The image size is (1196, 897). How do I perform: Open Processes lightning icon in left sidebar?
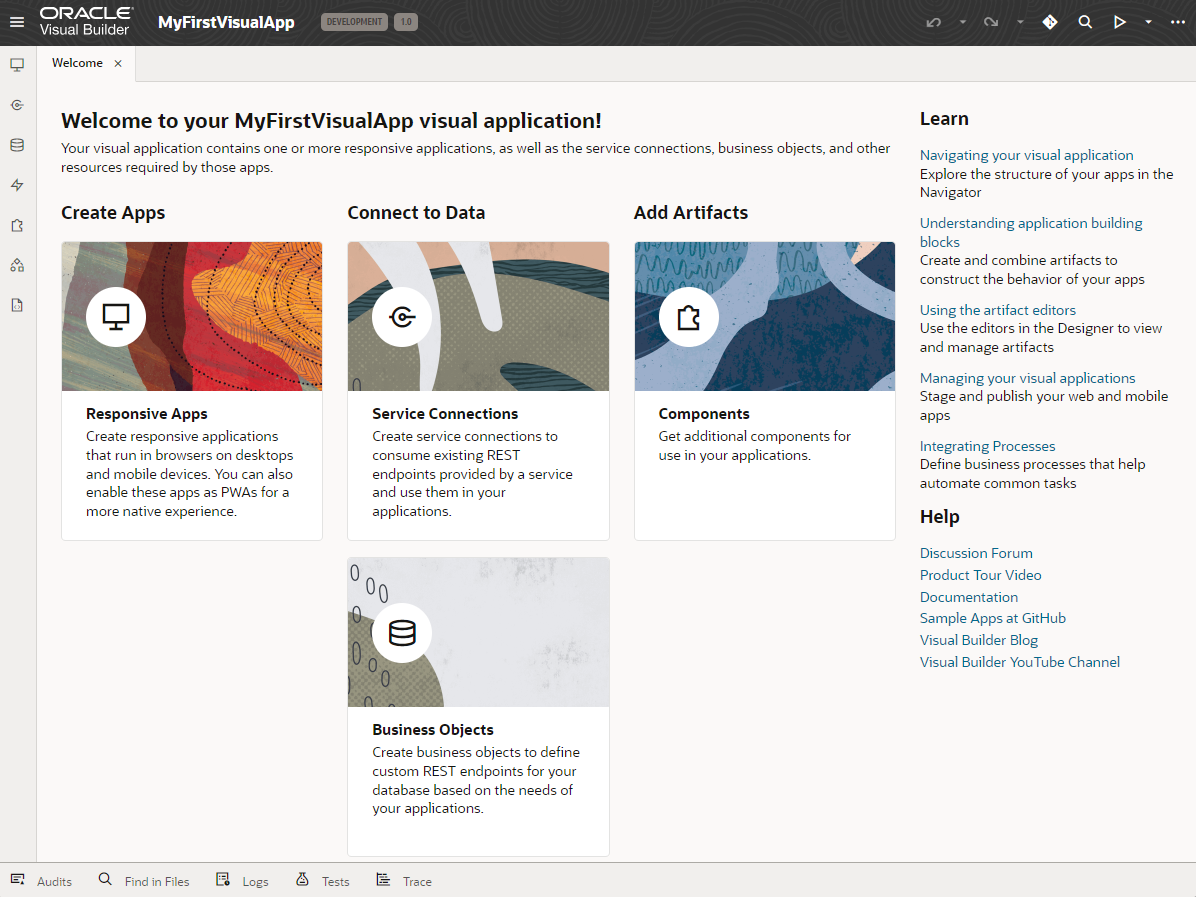pos(17,185)
